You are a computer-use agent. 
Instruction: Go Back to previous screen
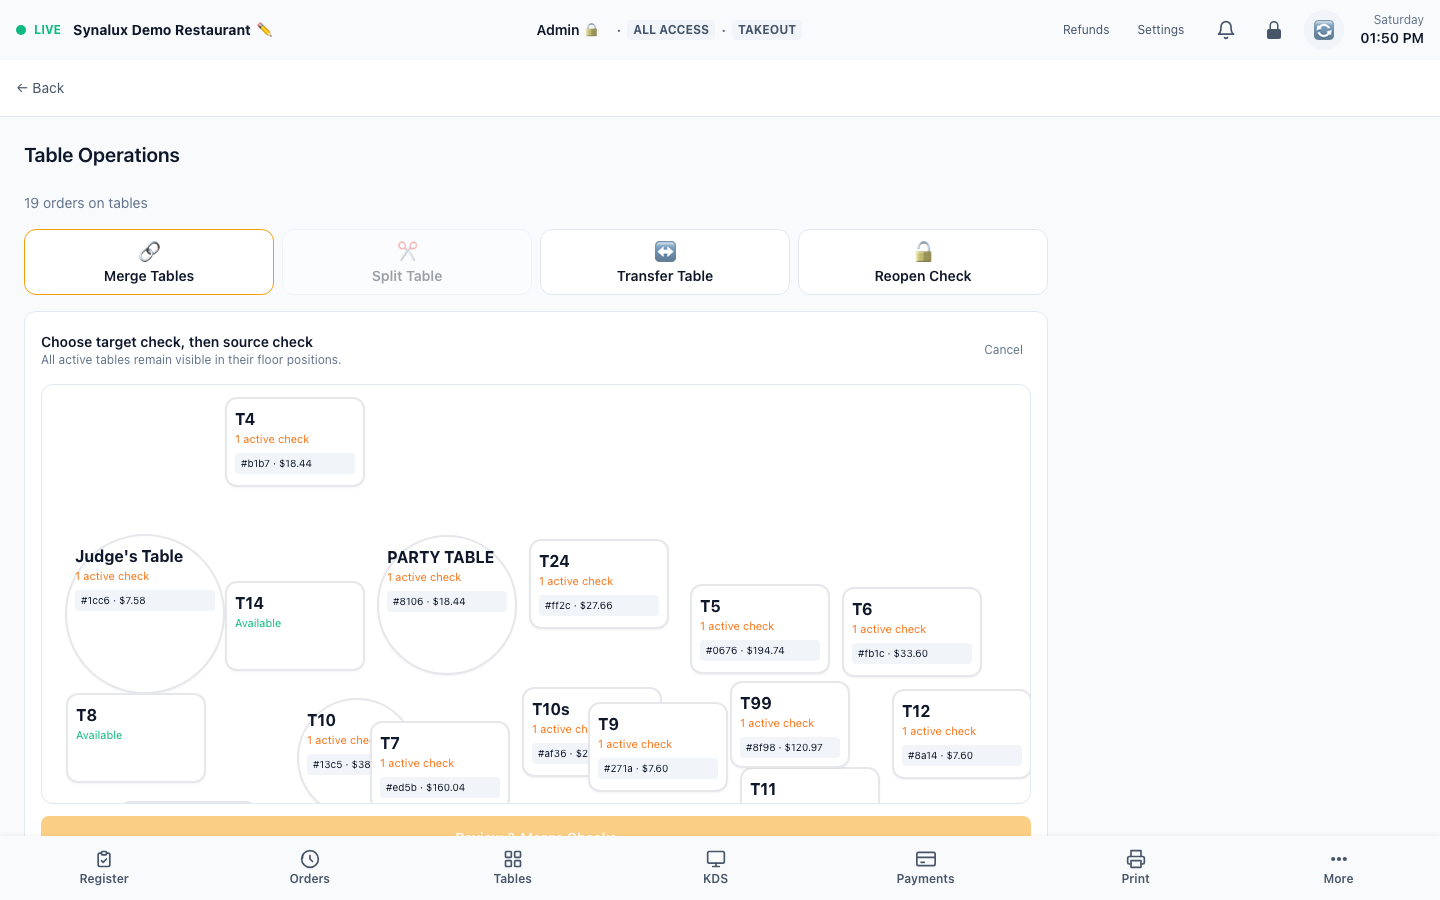(40, 88)
